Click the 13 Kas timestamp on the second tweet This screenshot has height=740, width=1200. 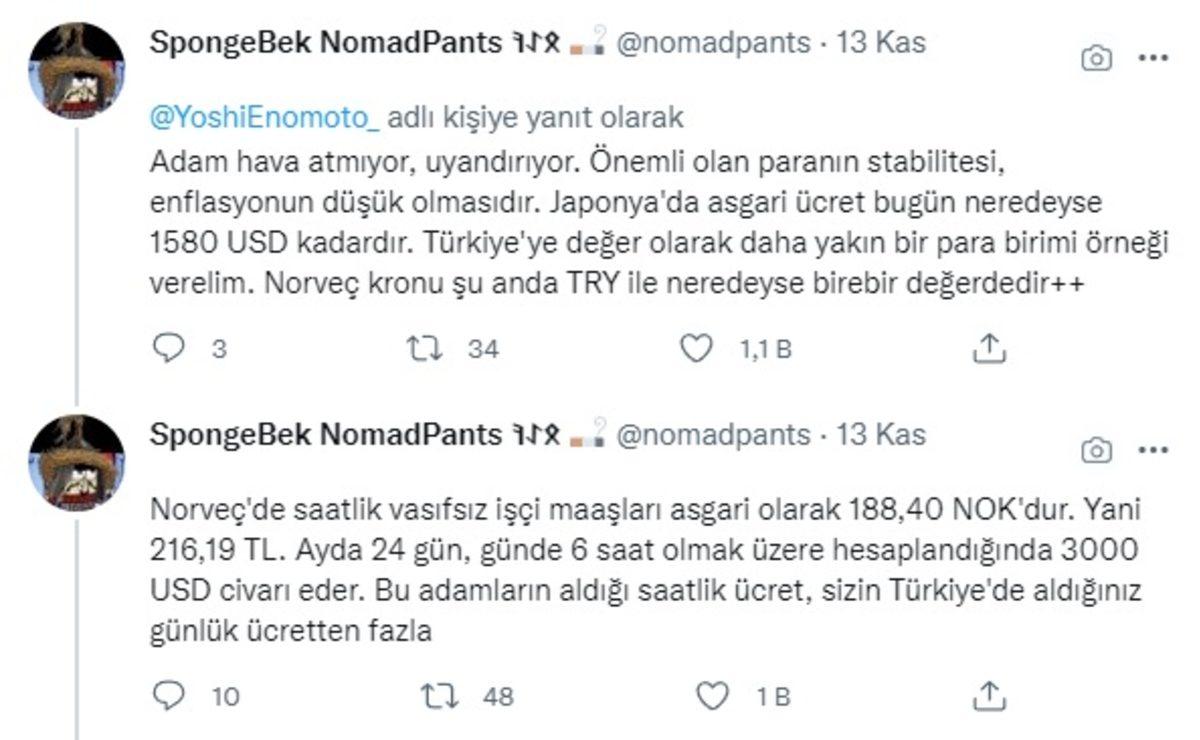click(890, 435)
